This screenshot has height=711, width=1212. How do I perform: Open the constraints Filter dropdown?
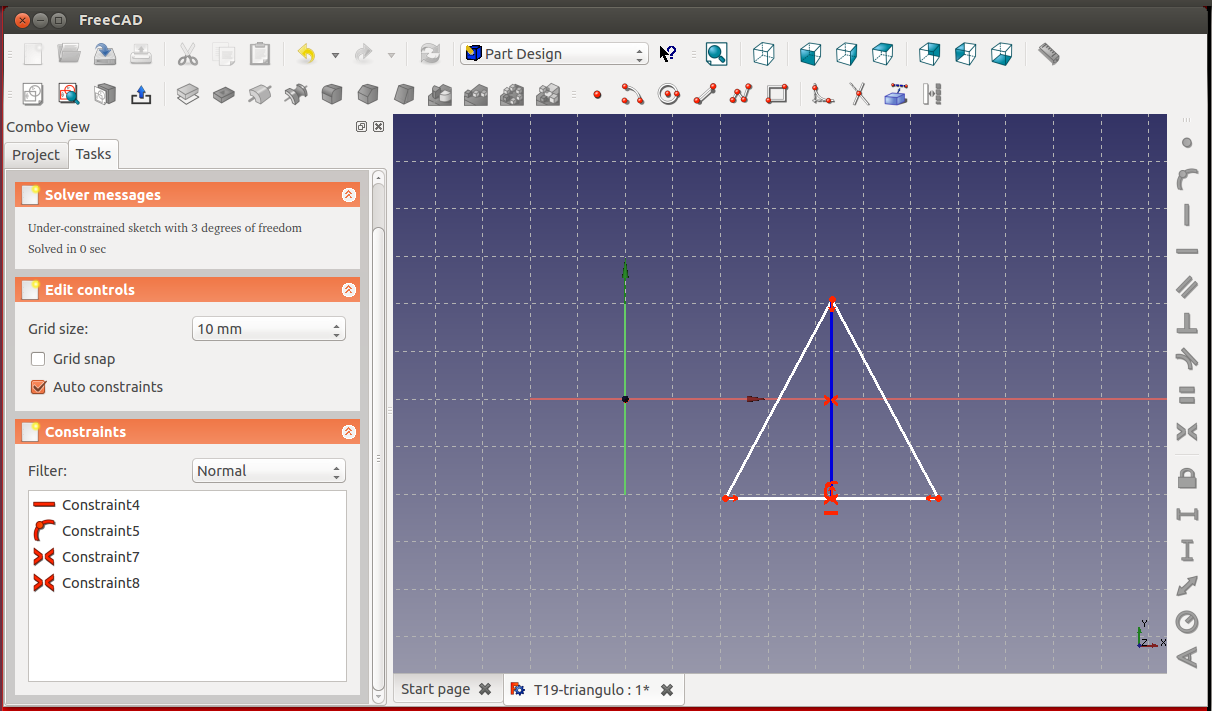click(x=268, y=471)
